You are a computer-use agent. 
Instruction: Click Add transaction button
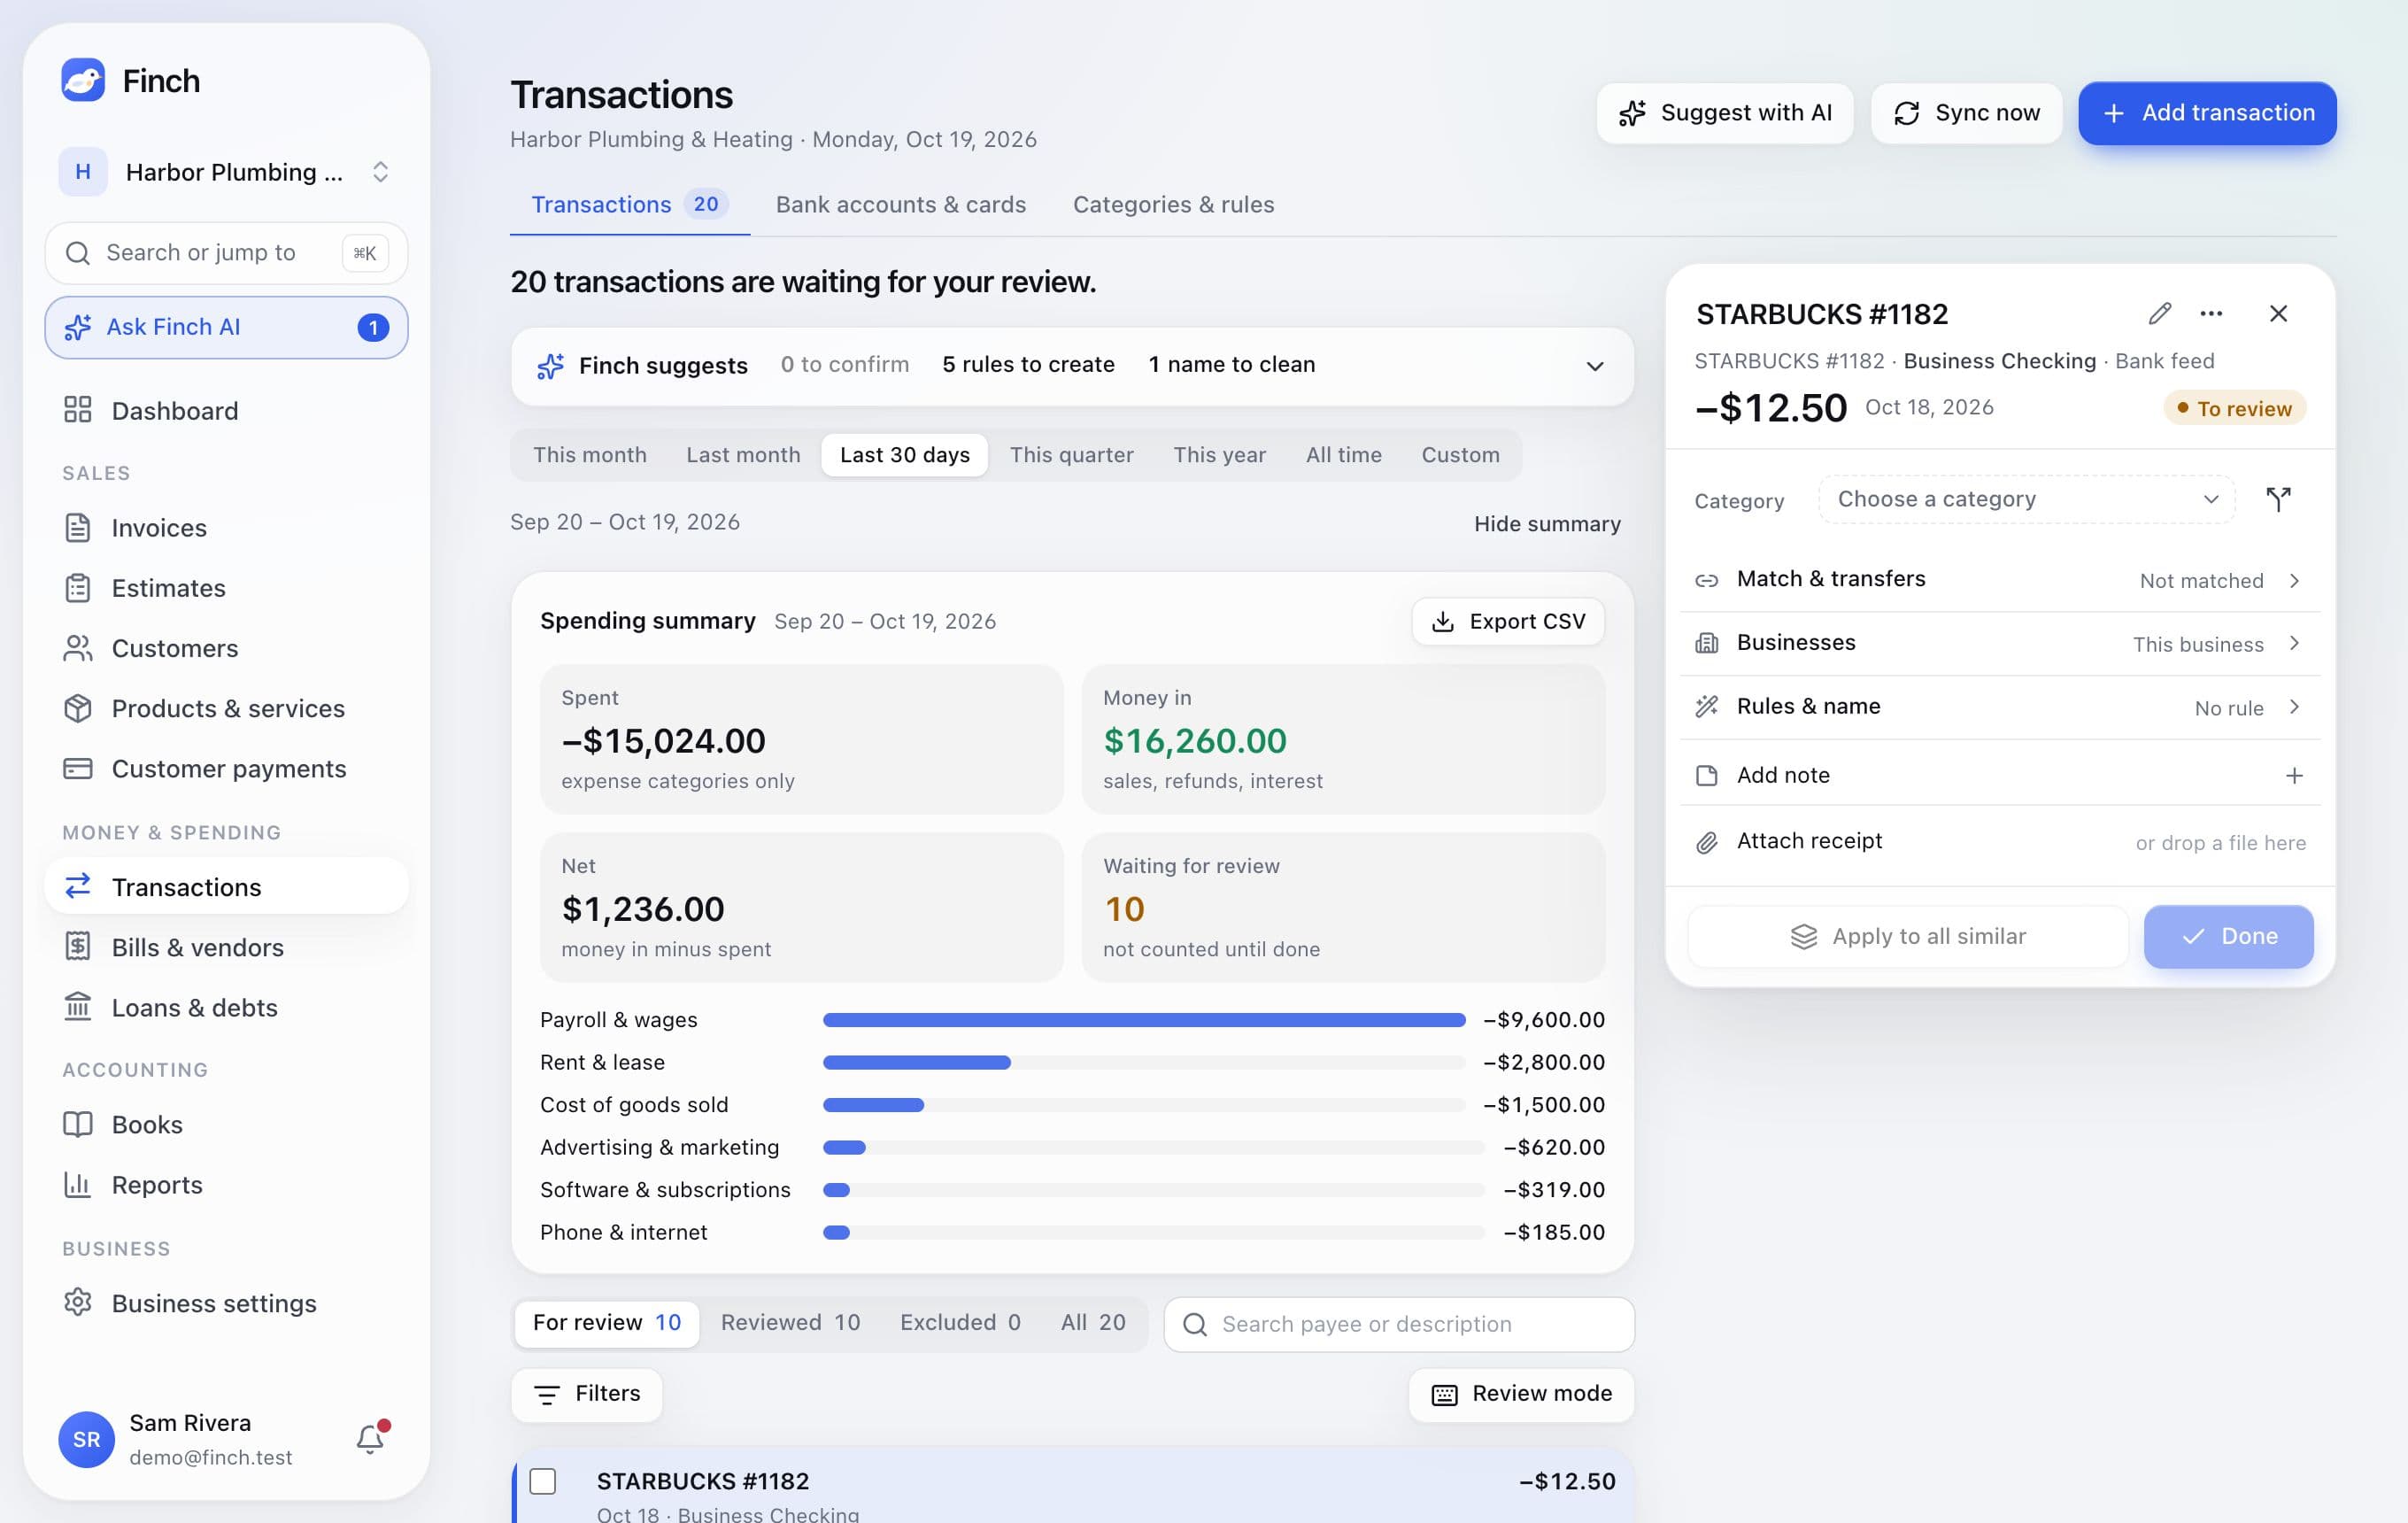(2207, 113)
